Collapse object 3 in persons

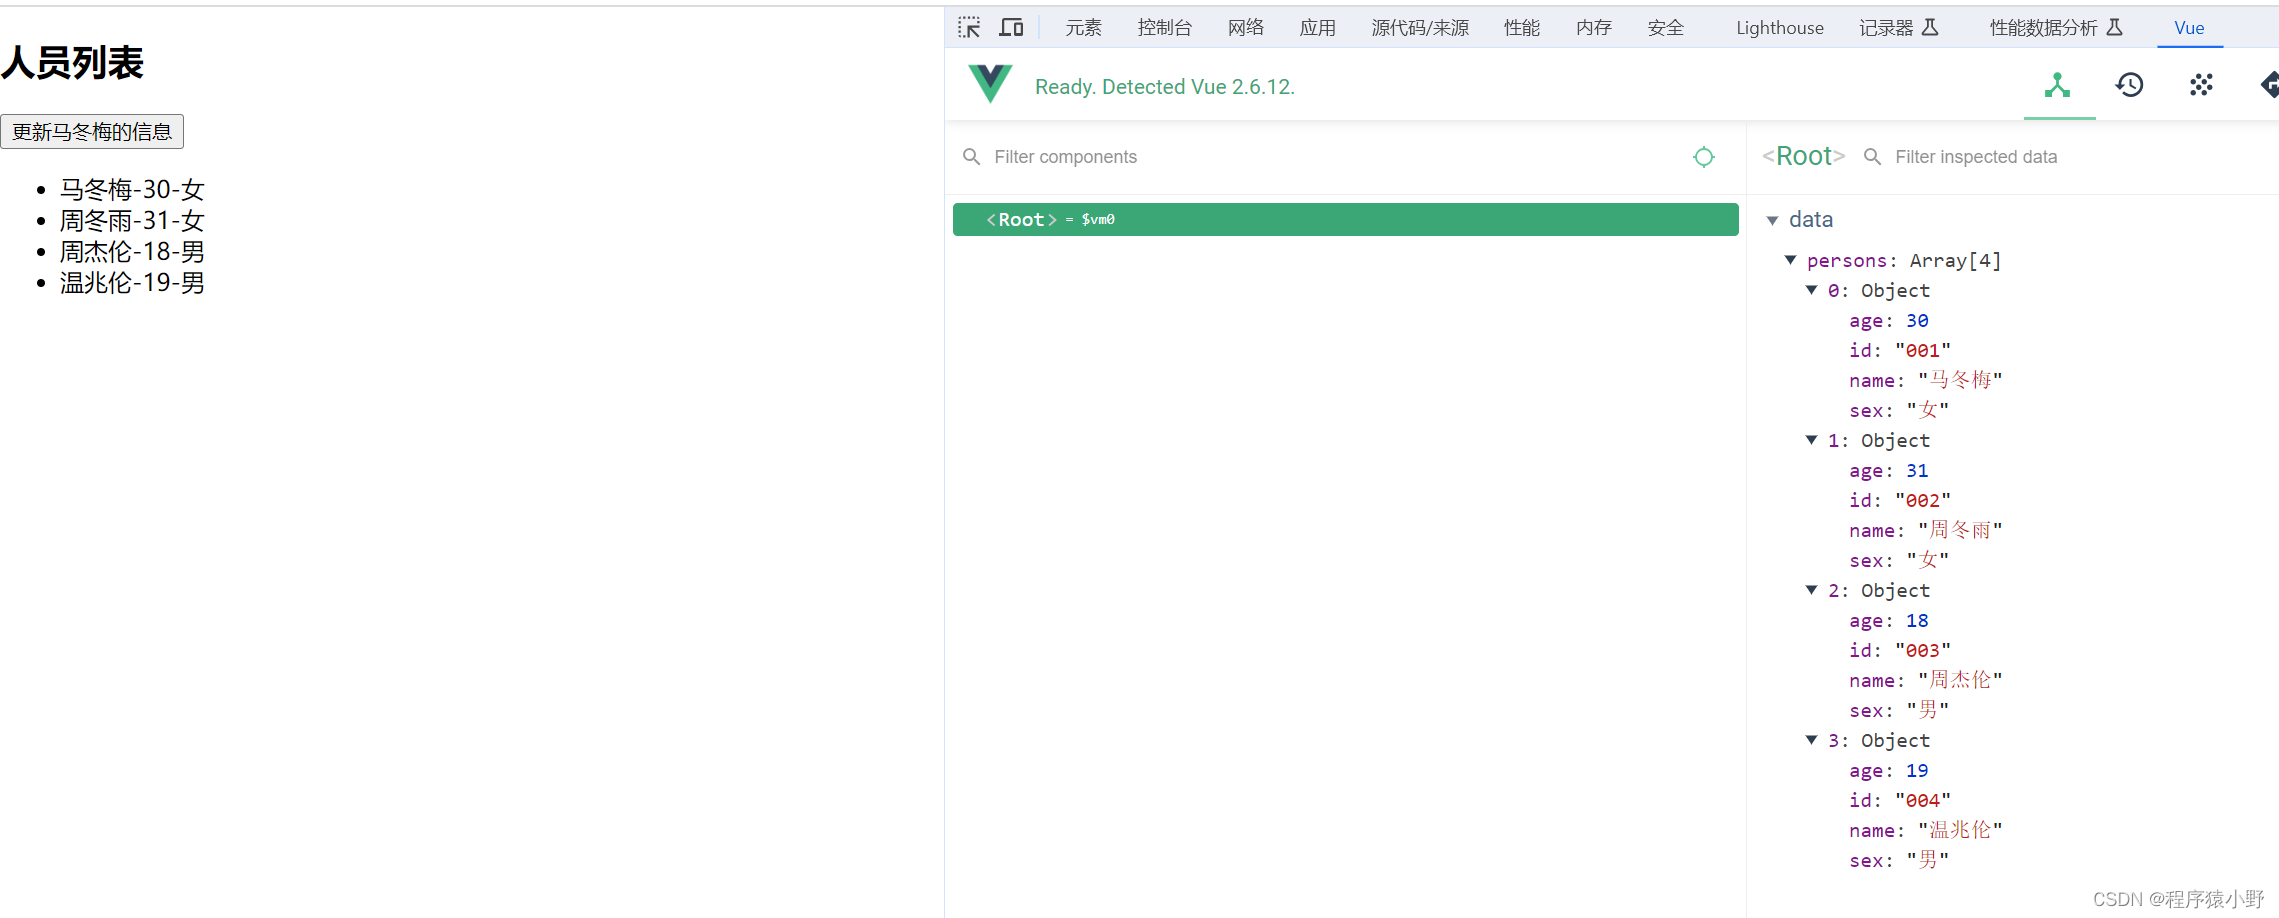click(1811, 740)
